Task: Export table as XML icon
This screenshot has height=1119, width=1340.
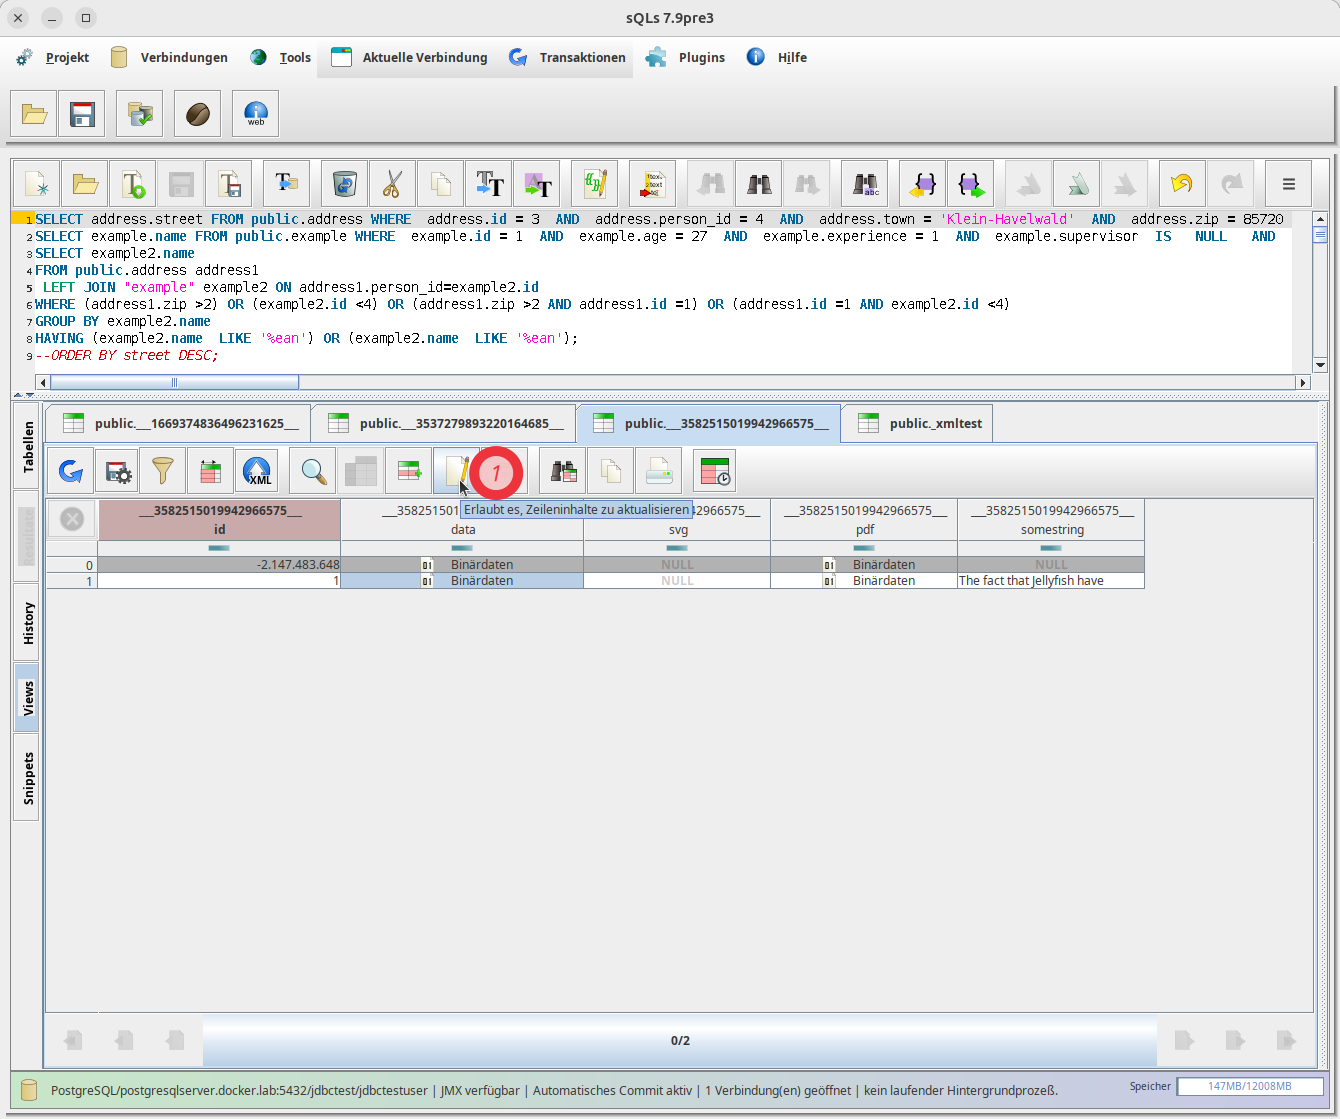Action: (x=258, y=471)
